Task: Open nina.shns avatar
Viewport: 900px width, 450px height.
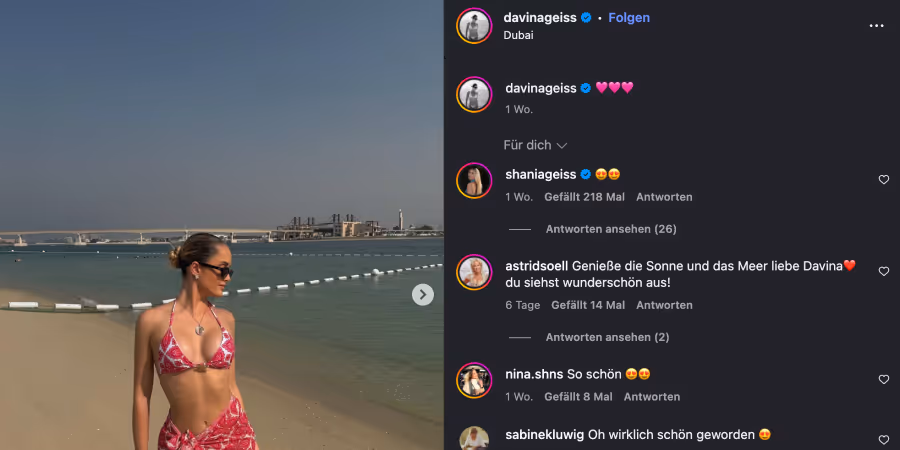Action: point(474,380)
